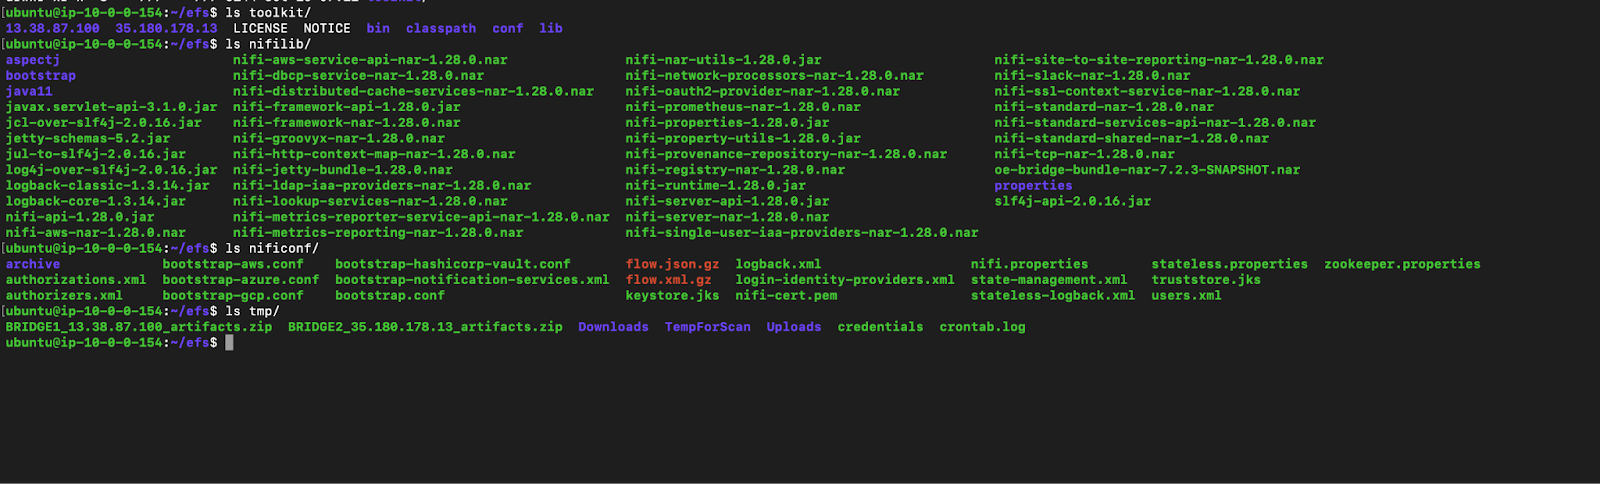Click the Downloads directory name
The image size is (1600, 484).
(x=613, y=327)
